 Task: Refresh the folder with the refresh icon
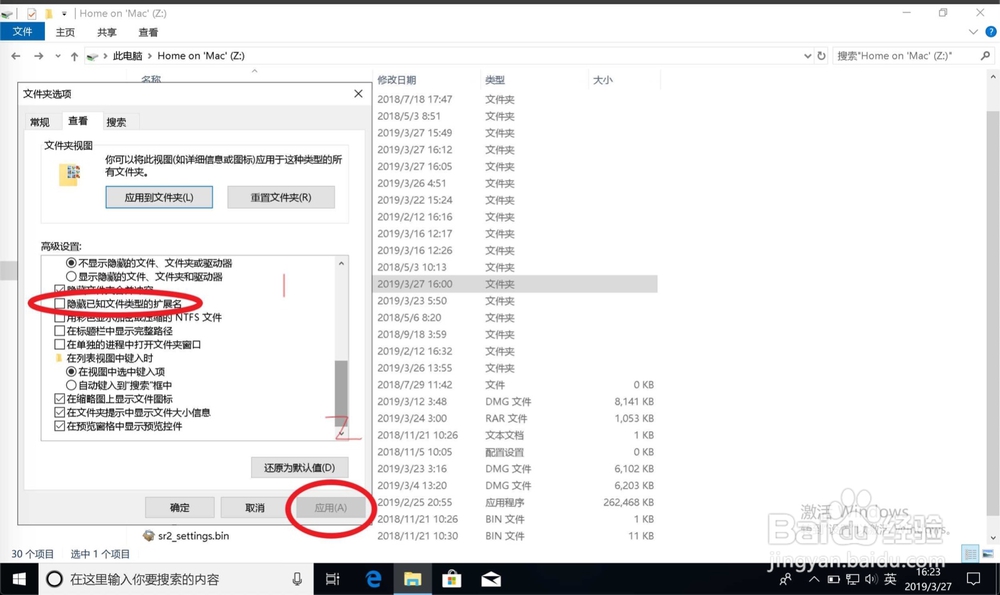822,56
